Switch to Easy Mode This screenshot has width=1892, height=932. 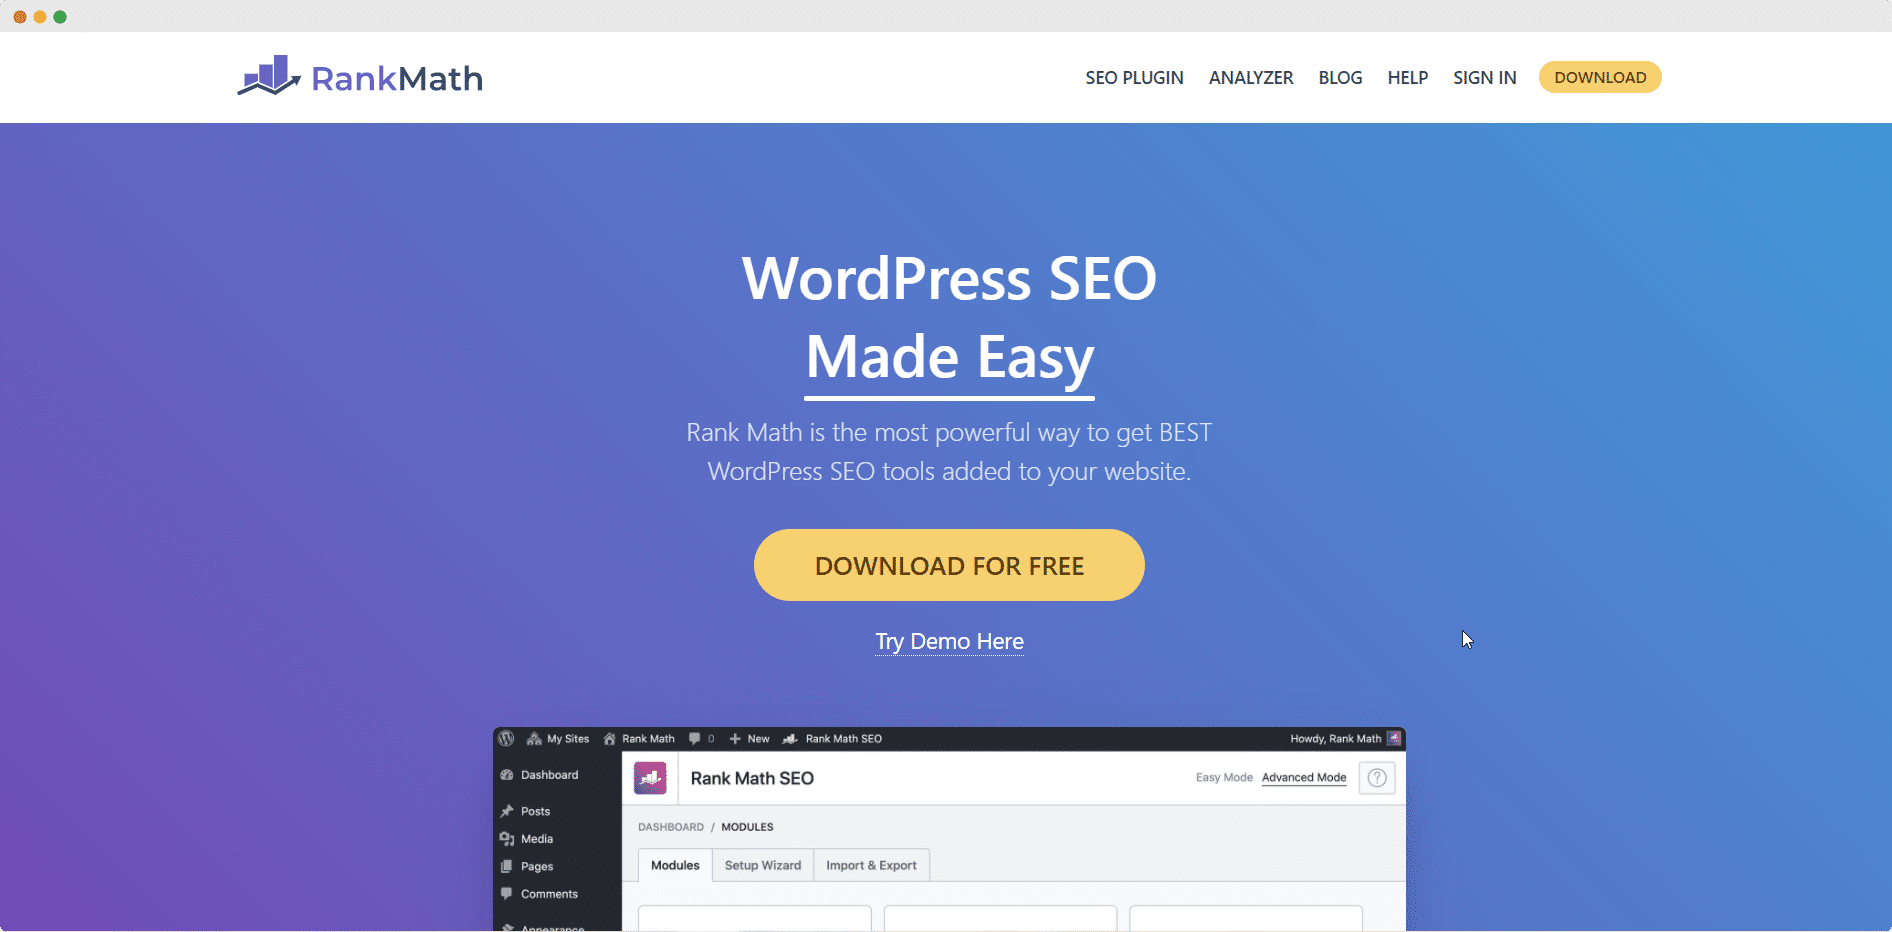tap(1224, 778)
